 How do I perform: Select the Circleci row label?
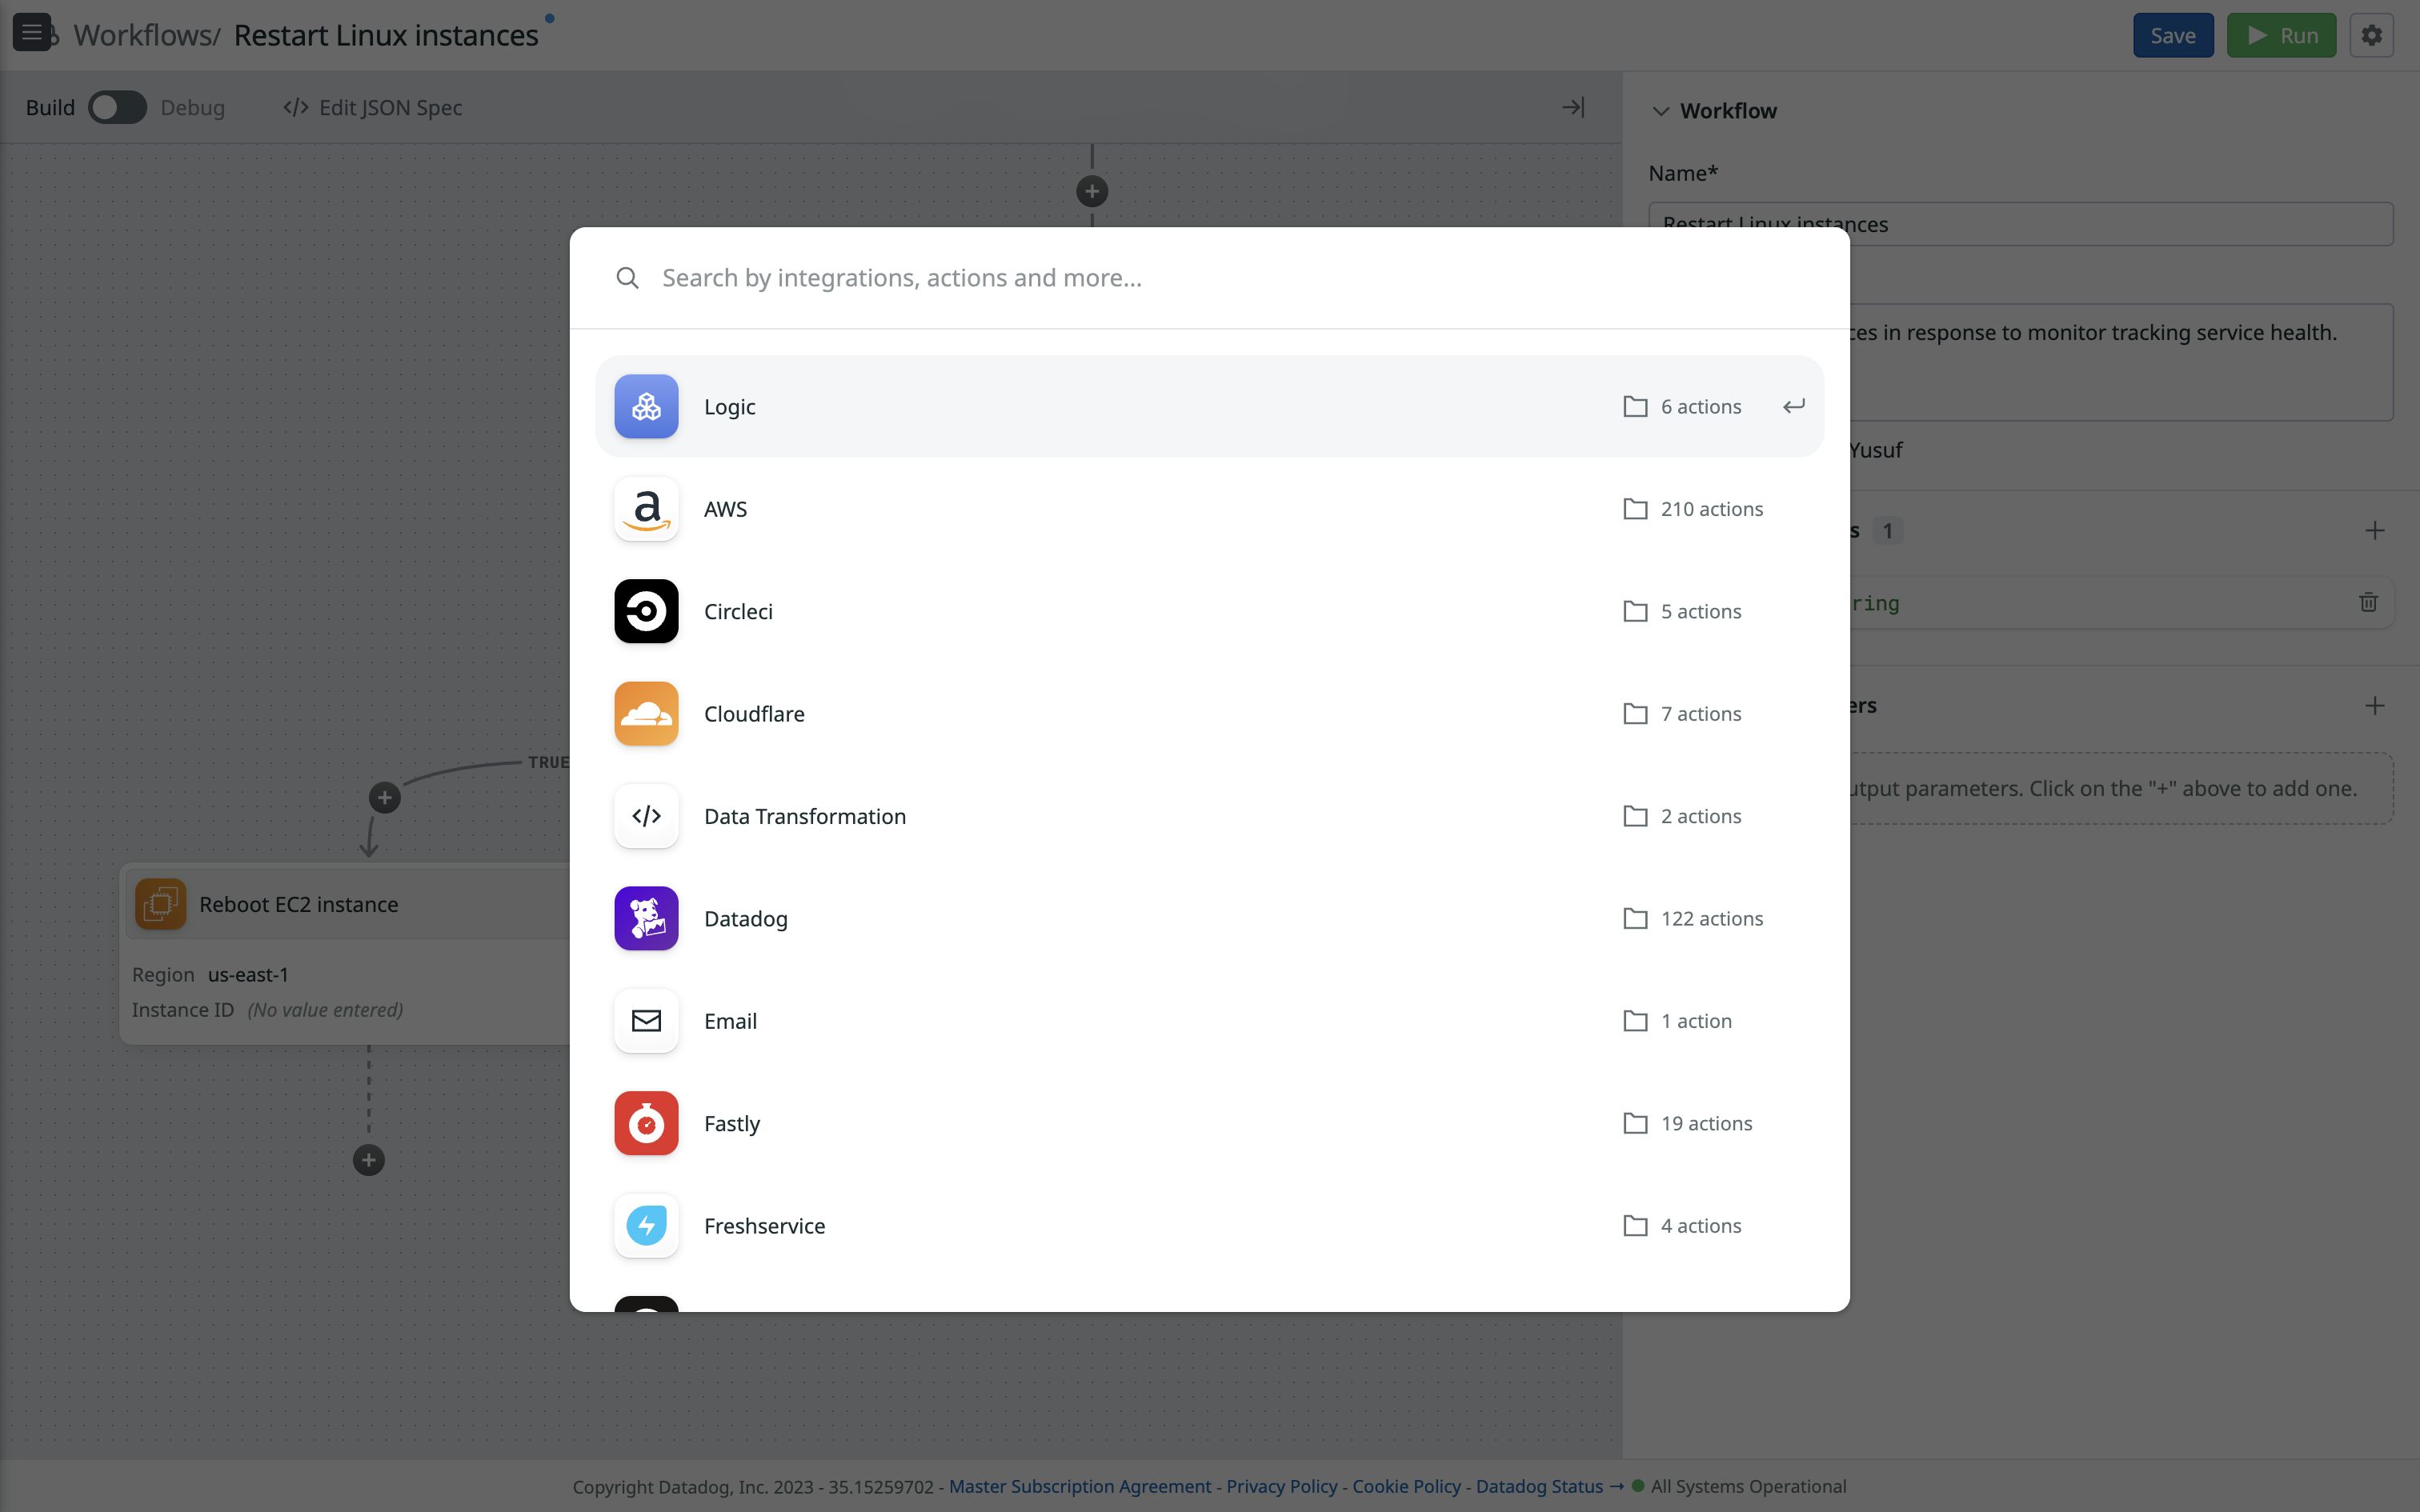tap(738, 611)
